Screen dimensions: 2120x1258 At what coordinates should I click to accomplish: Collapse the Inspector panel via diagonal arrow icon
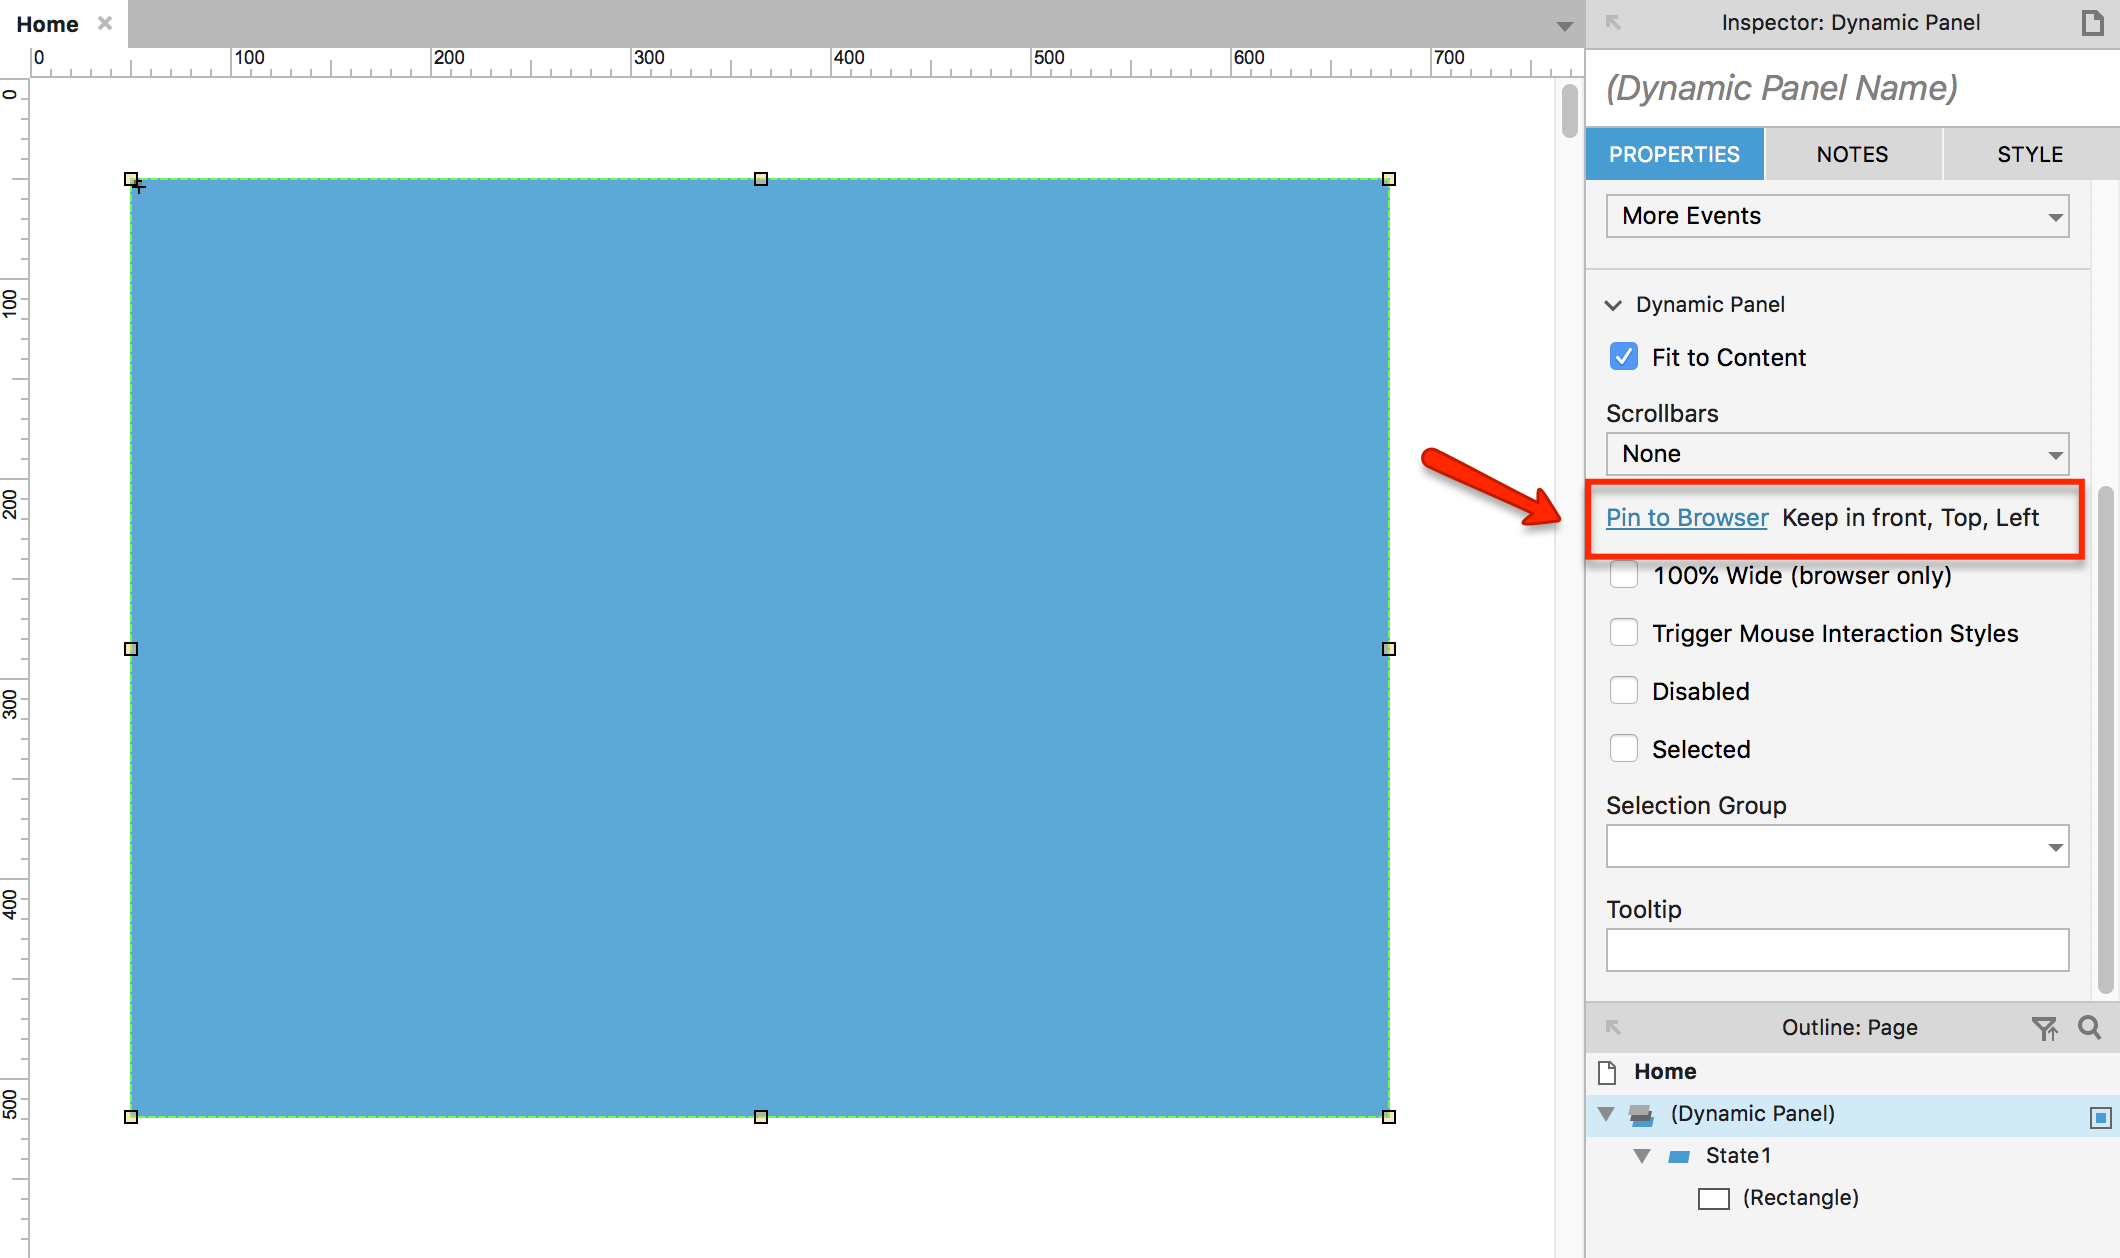1612,22
